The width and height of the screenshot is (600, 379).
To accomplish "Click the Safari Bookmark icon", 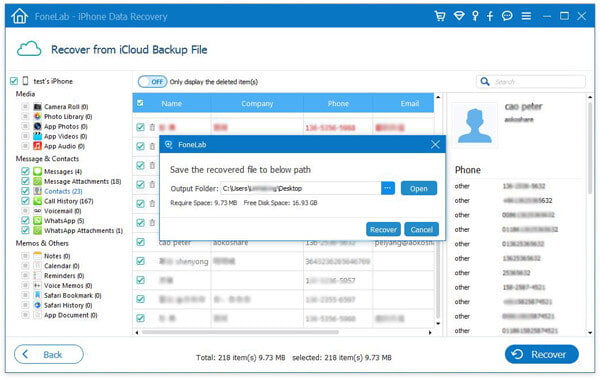I will (x=38, y=295).
